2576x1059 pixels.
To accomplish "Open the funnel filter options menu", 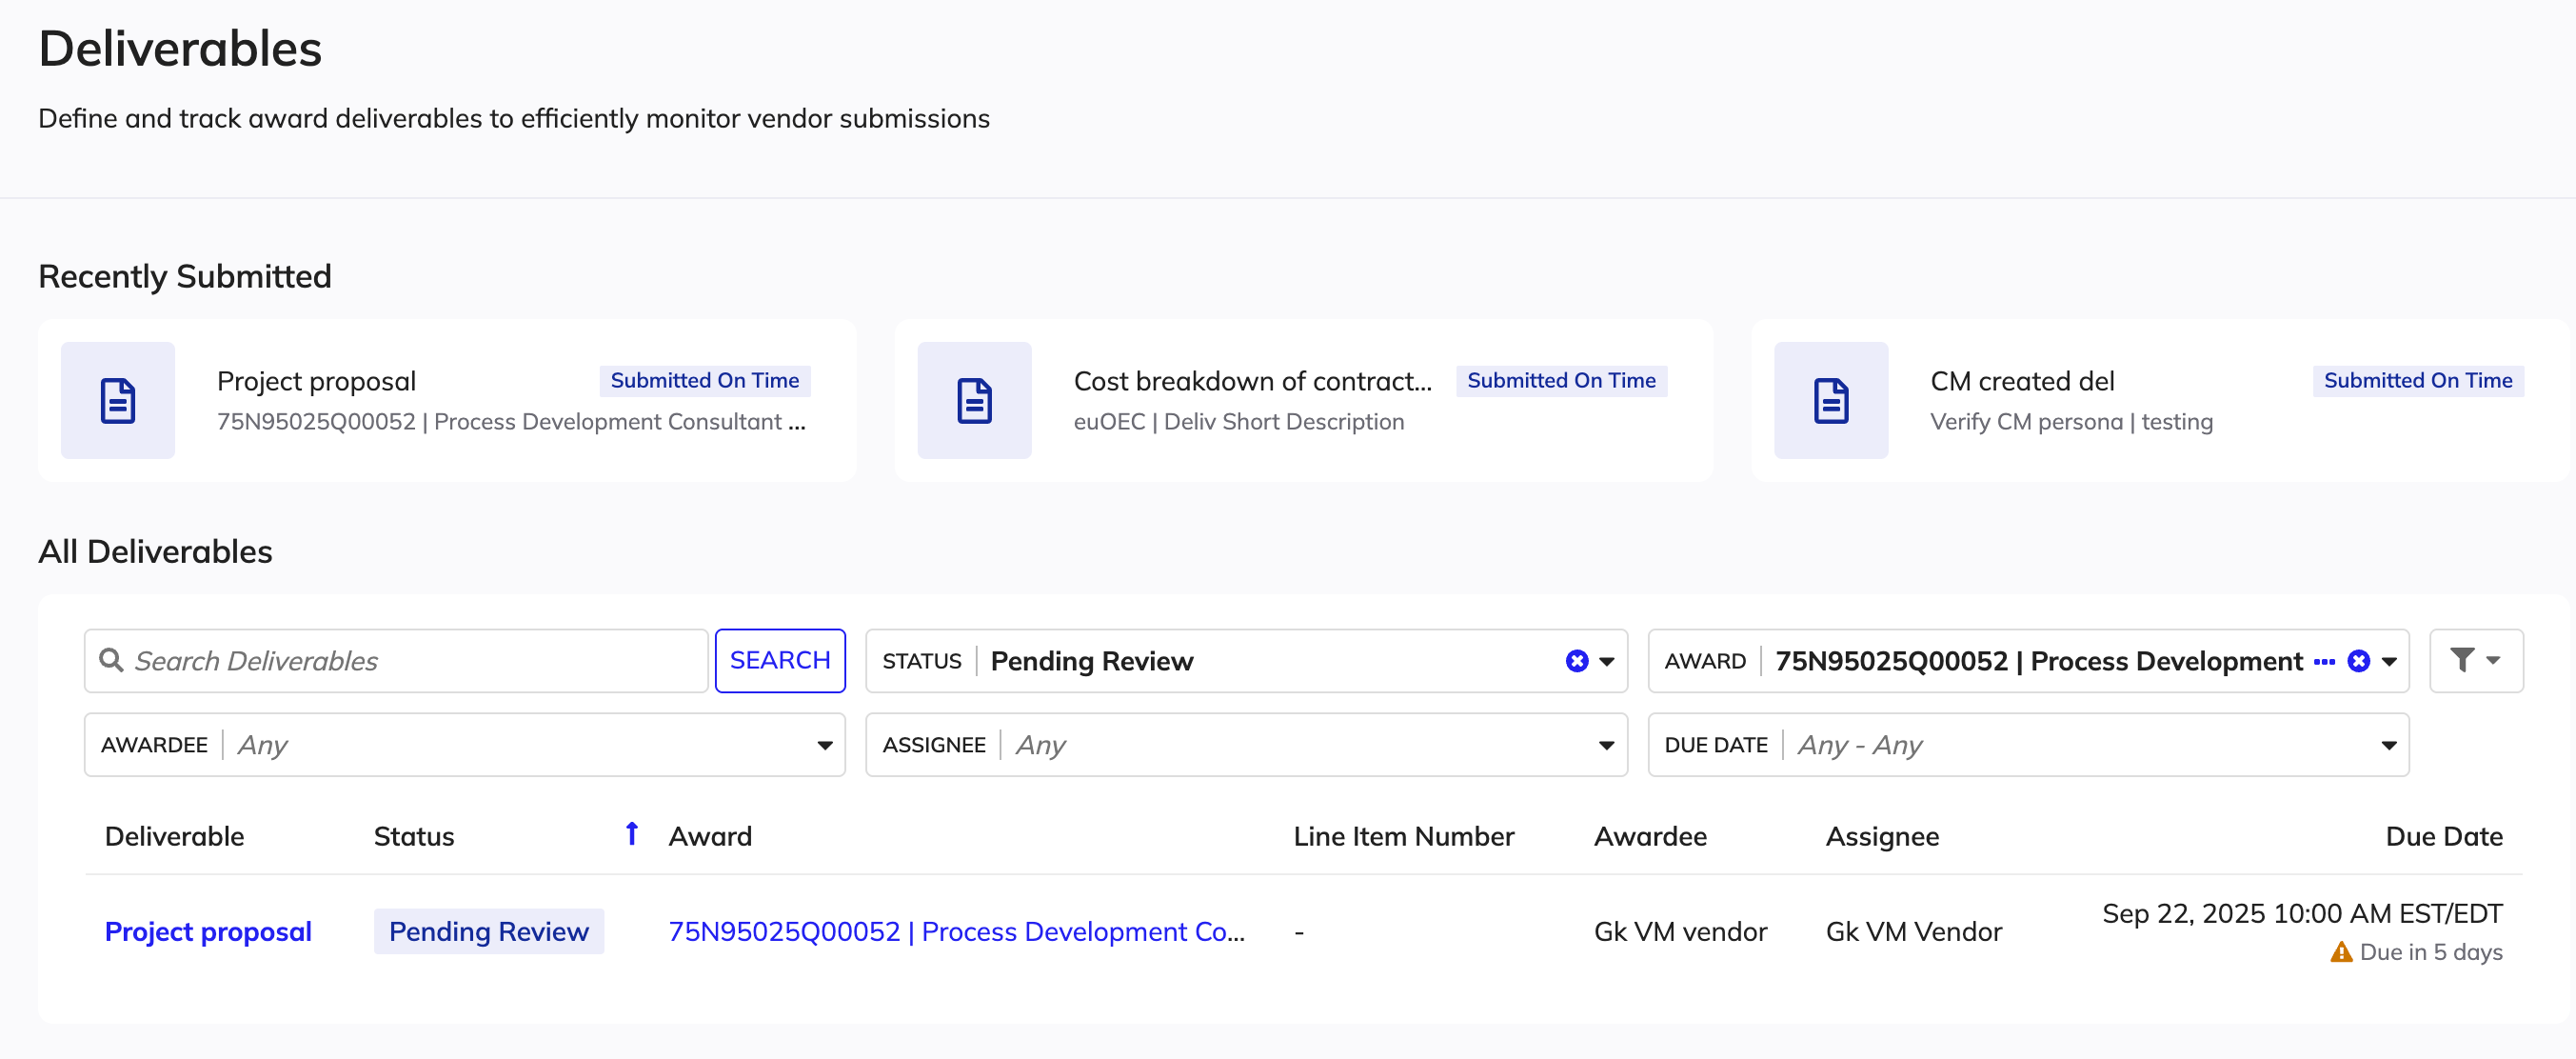I will [2475, 660].
